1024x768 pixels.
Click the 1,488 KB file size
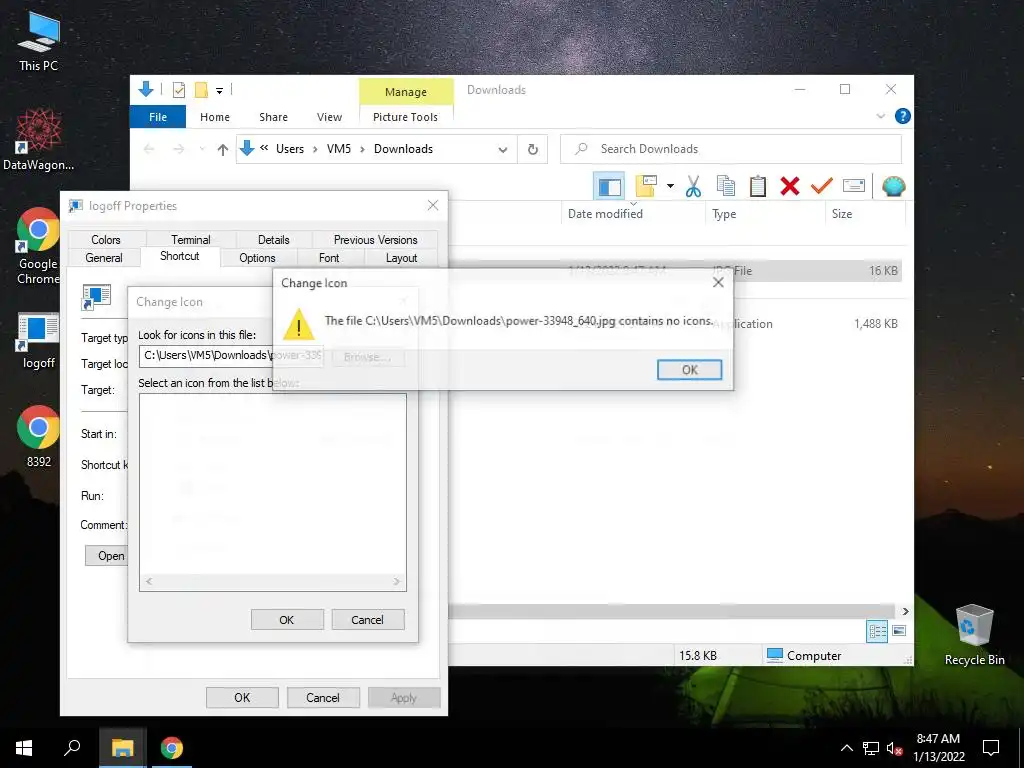click(x=876, y=324)
